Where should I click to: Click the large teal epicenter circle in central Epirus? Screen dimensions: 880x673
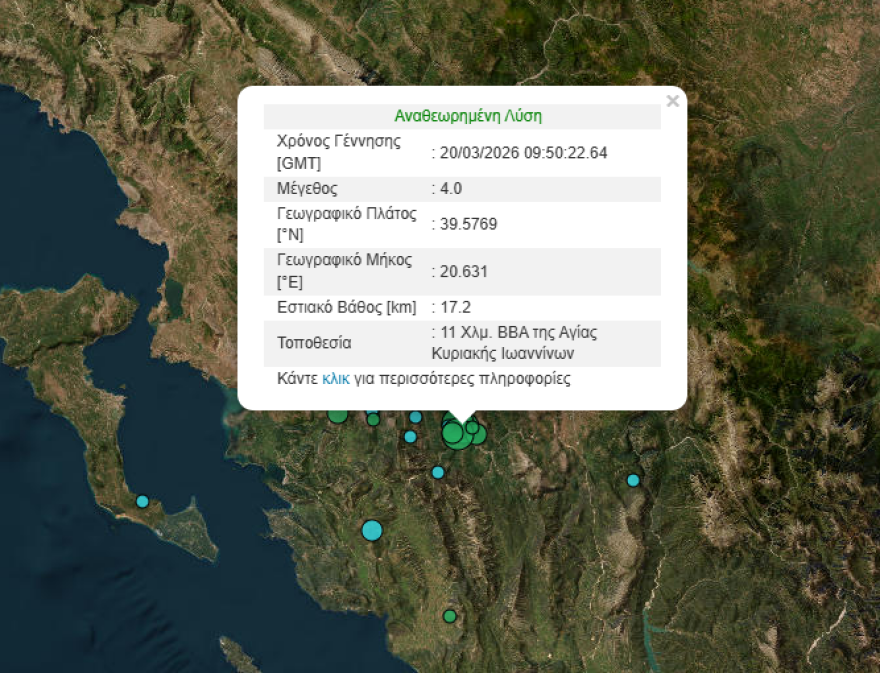372,530
